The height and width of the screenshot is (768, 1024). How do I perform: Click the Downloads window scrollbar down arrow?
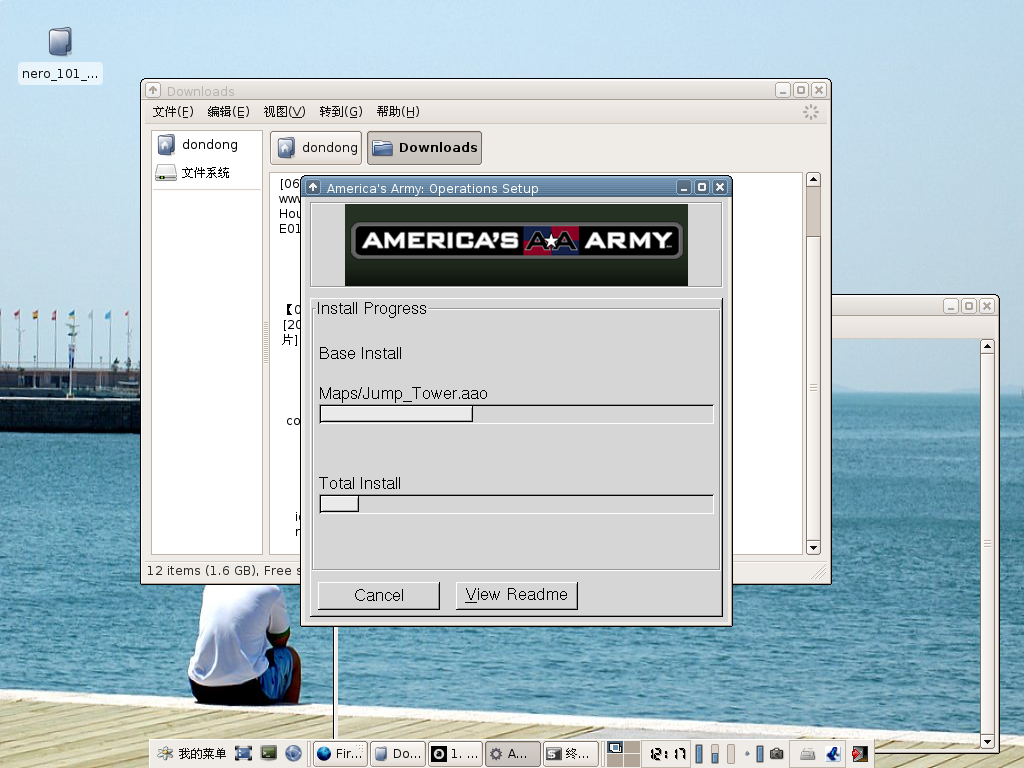pyautogui.click(x=813, y=547)
